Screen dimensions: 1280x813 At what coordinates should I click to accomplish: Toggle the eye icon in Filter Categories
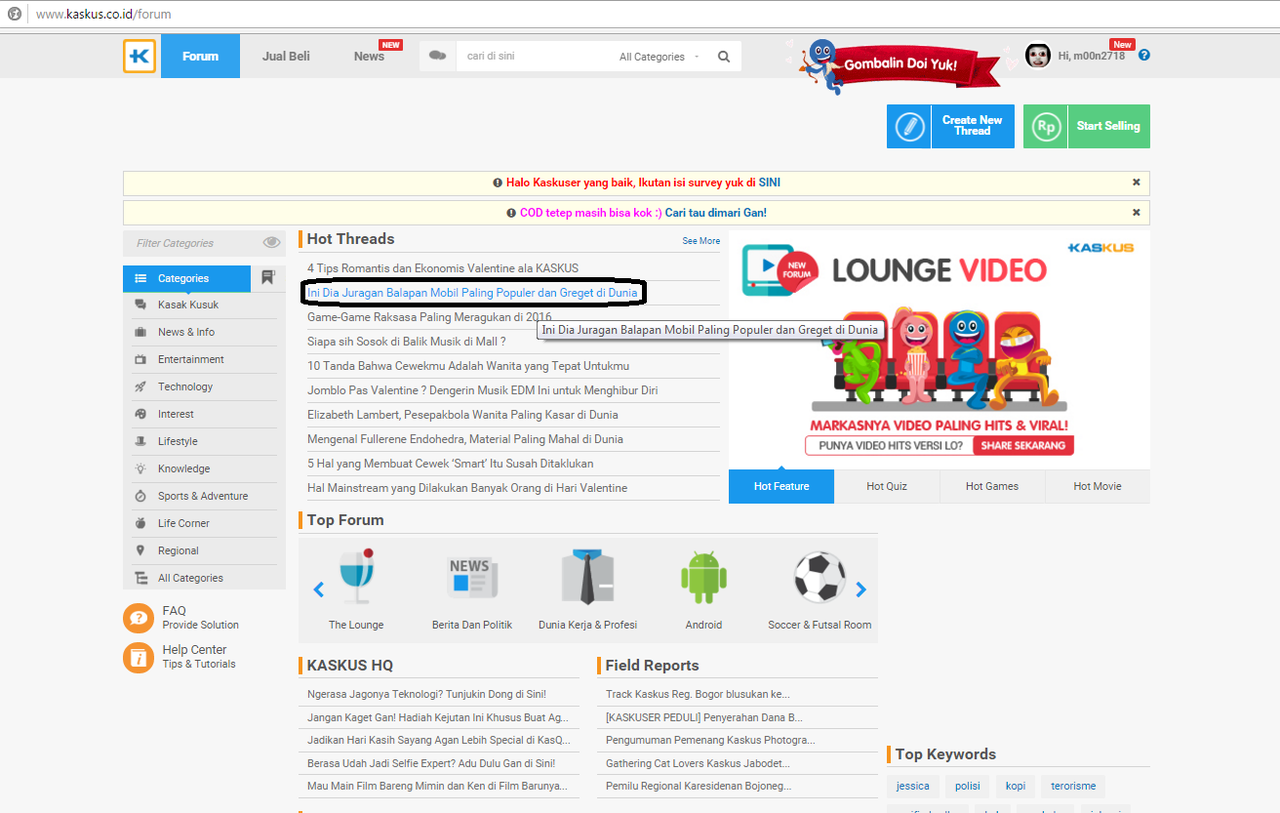tap(271, 243)
